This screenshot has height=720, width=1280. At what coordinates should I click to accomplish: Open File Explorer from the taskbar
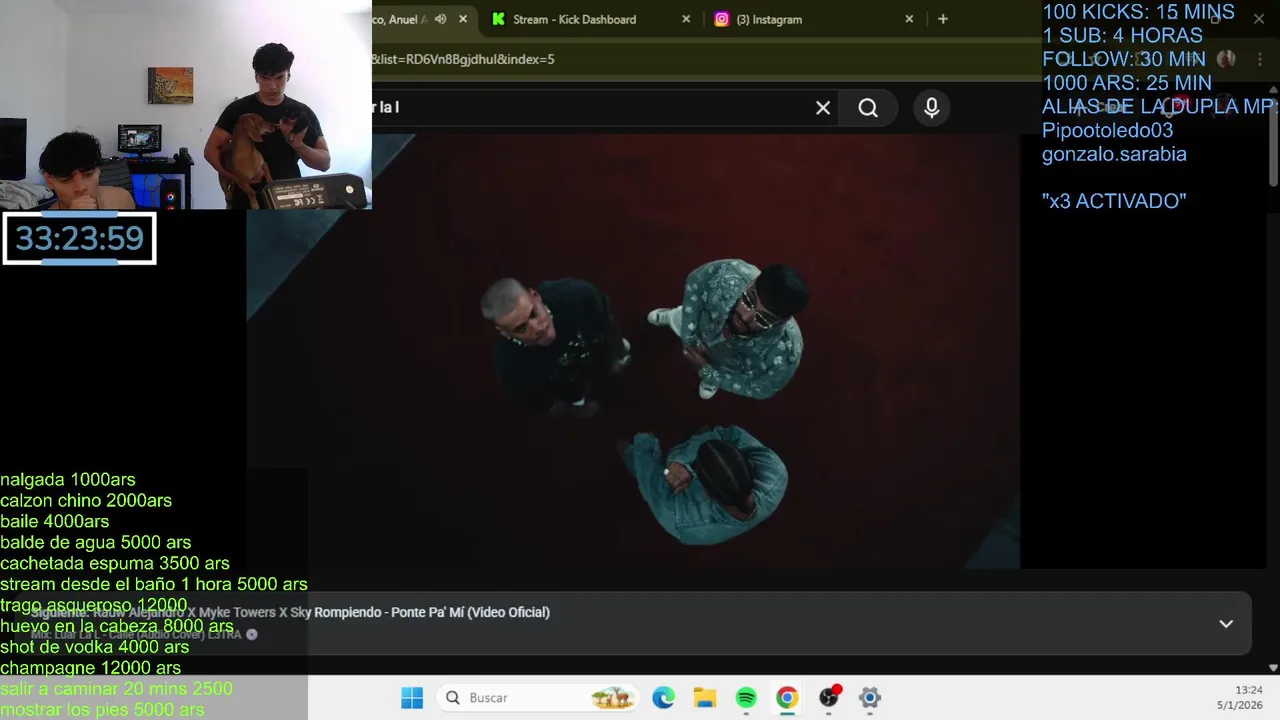(x=705, y=698)
